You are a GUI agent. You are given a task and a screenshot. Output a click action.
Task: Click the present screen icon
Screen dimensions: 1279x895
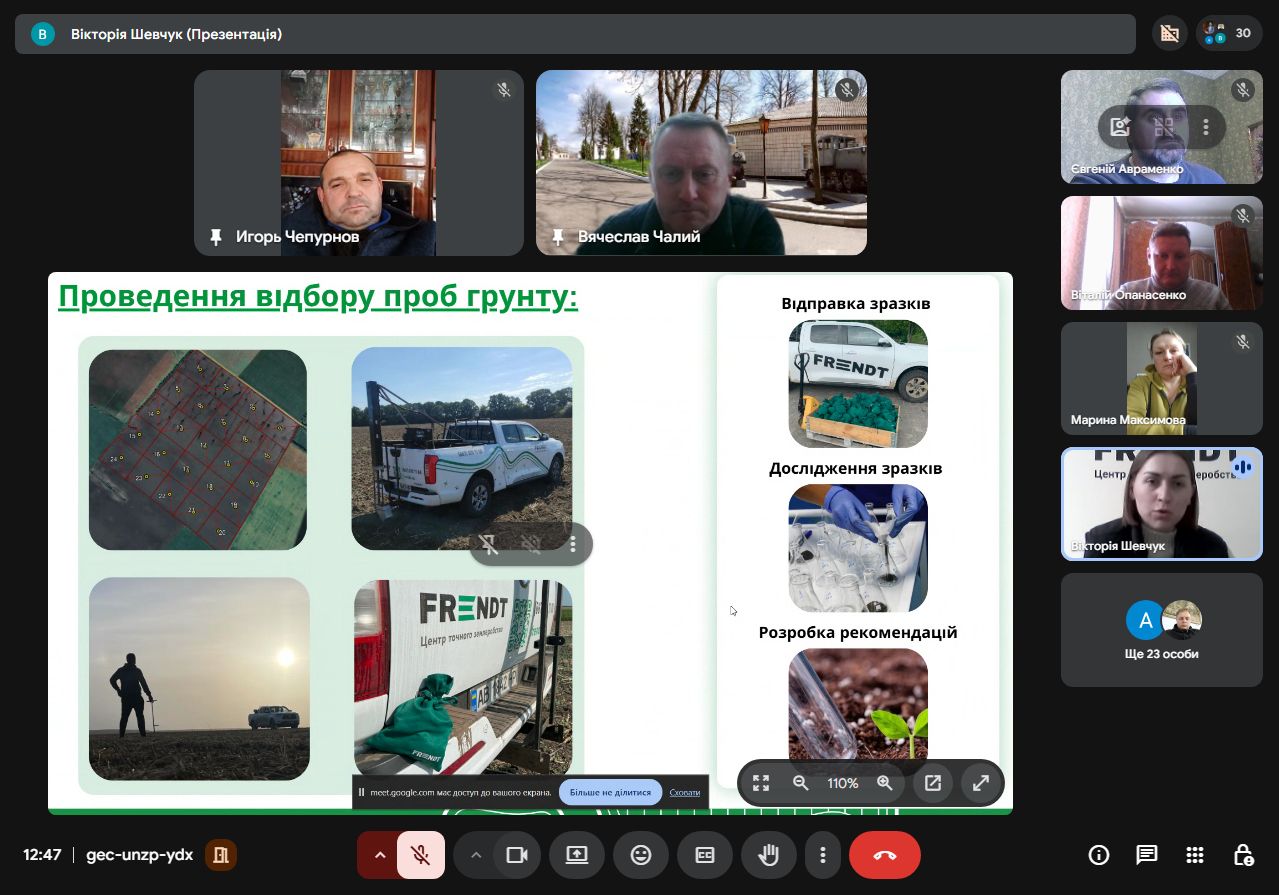577,855
